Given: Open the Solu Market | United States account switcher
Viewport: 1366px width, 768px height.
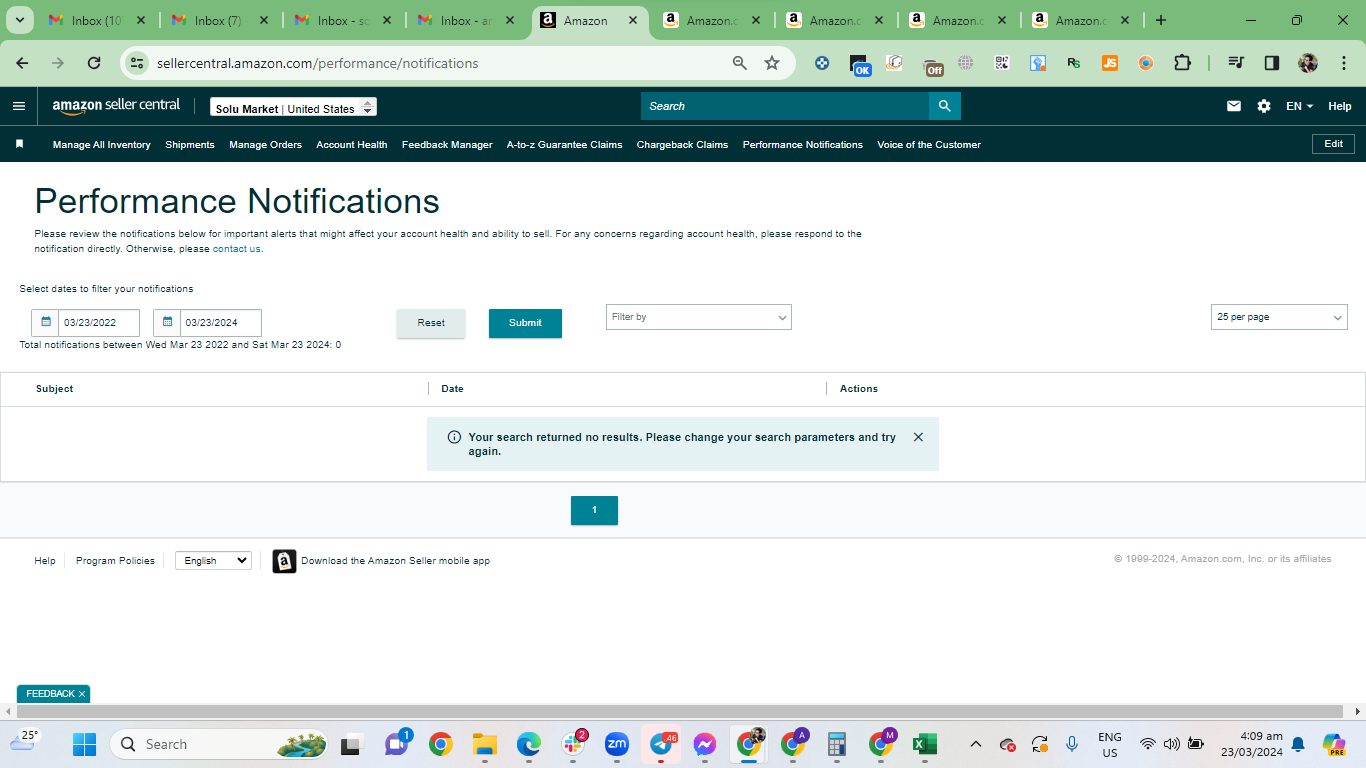Looking at the screenshot, I should point(293,108).
